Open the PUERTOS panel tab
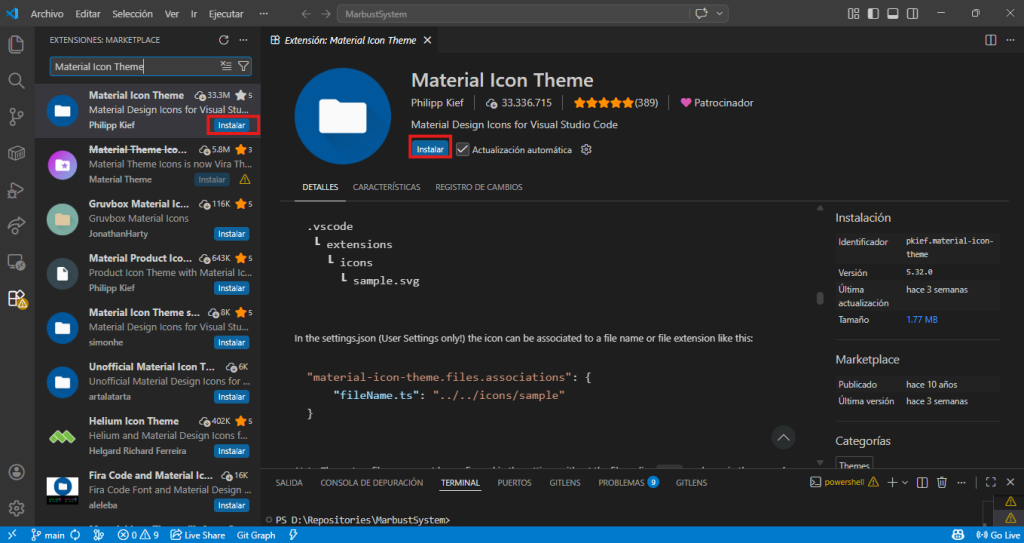Viewport: 1024px width, 543px height. 515,483
